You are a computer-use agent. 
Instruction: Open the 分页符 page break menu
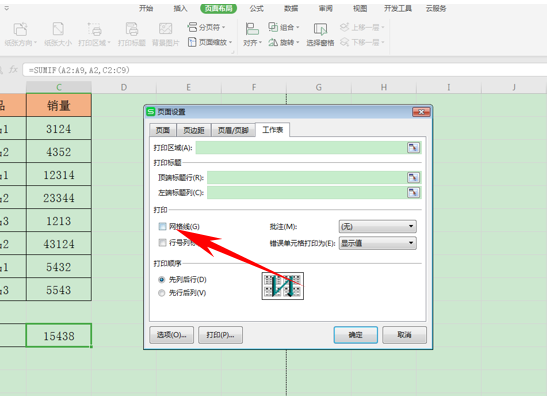tap(206, 27)
